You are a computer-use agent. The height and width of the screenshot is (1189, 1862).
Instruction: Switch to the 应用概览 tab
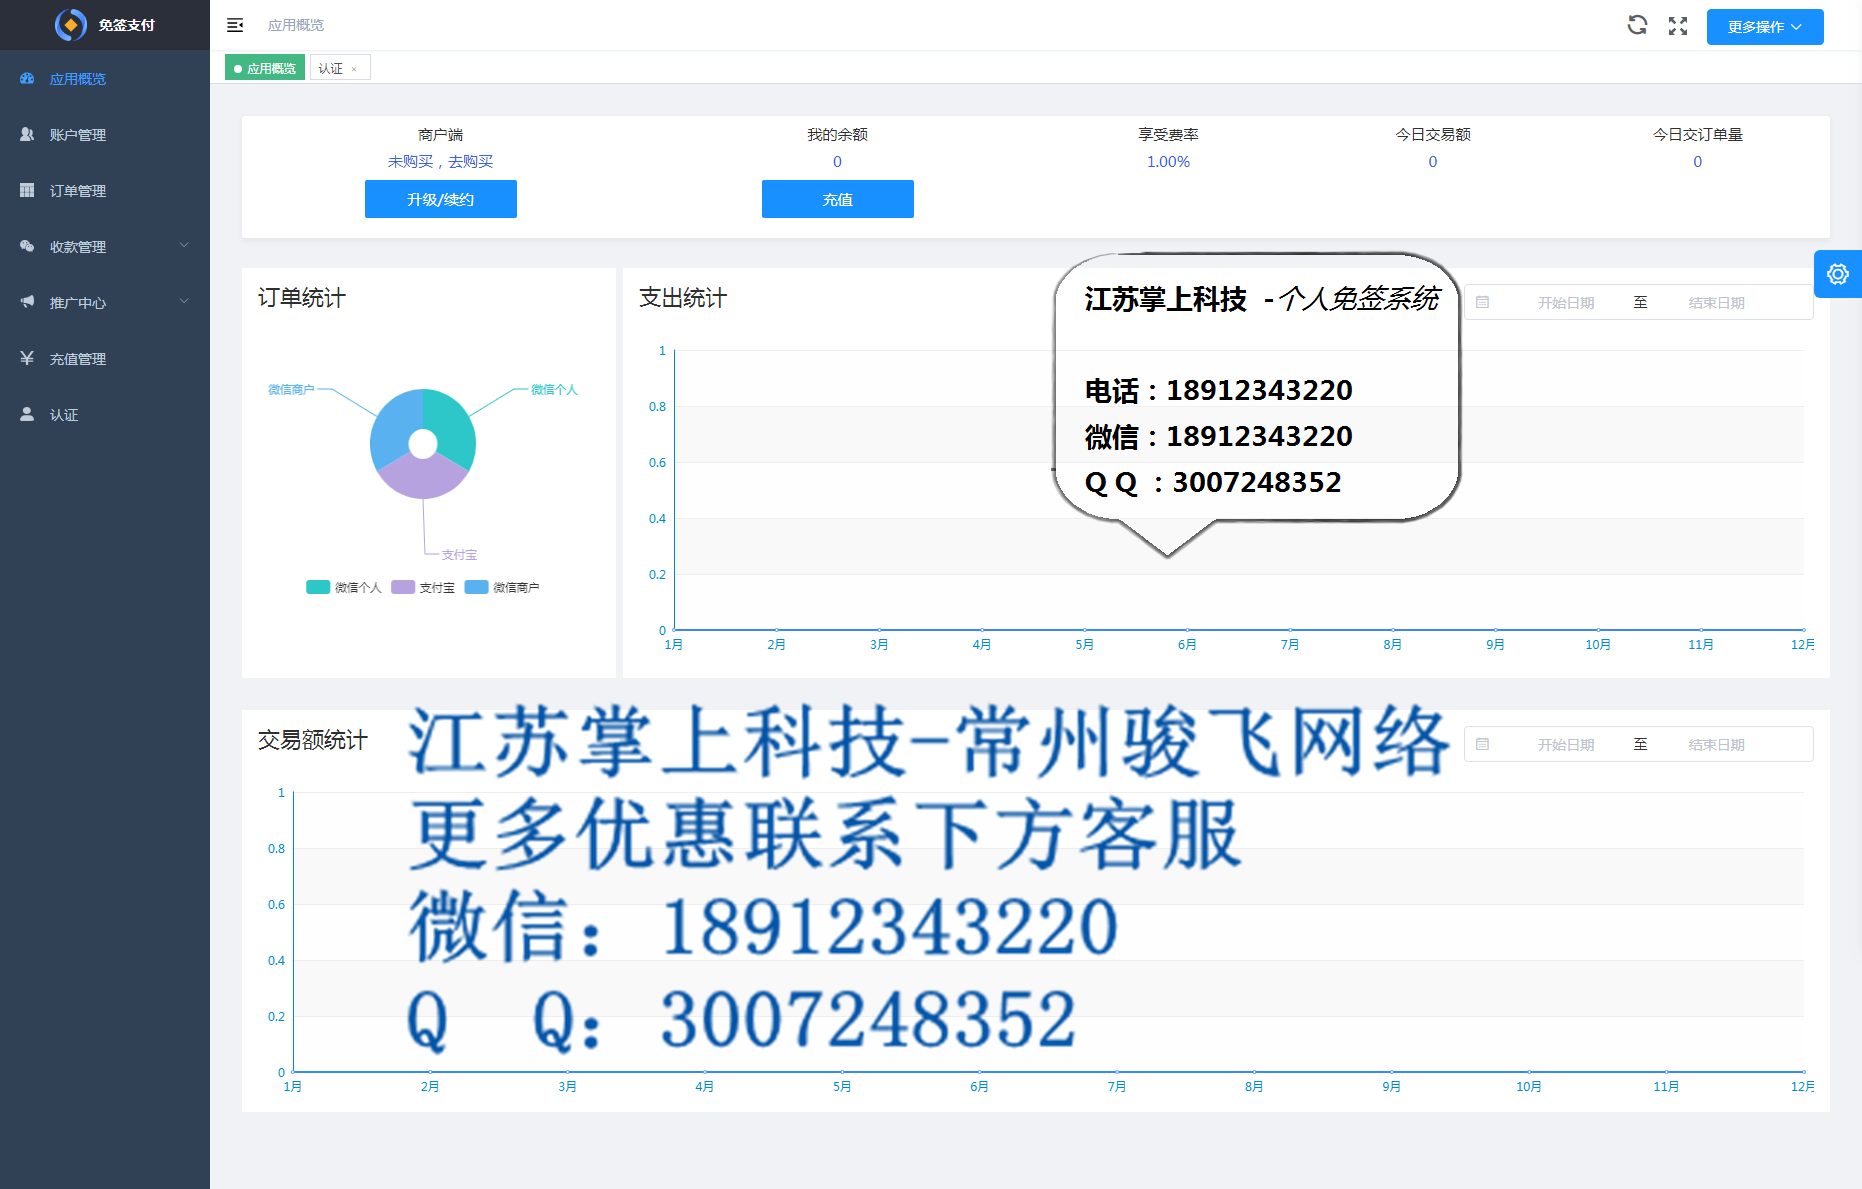pyautogui.click(x=265, y=68)
